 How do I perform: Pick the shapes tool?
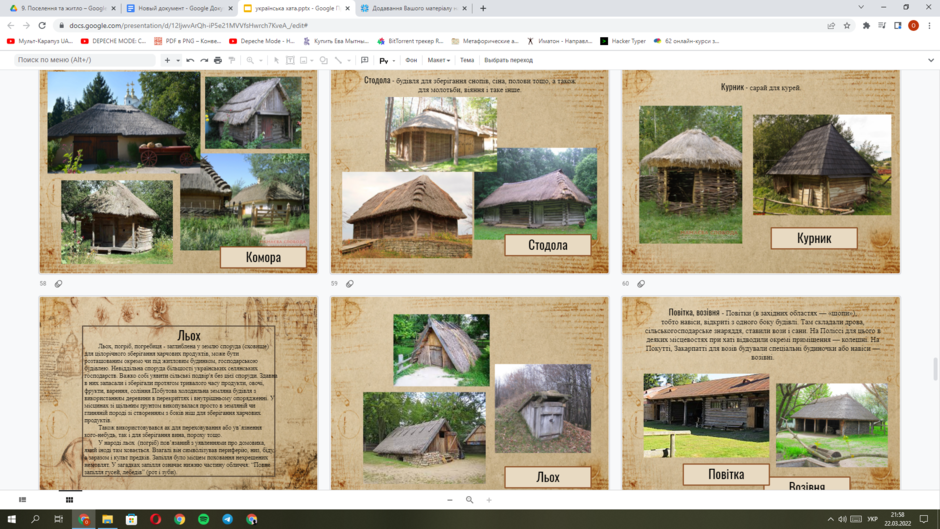pyautogui.click(x=324, y=60)
